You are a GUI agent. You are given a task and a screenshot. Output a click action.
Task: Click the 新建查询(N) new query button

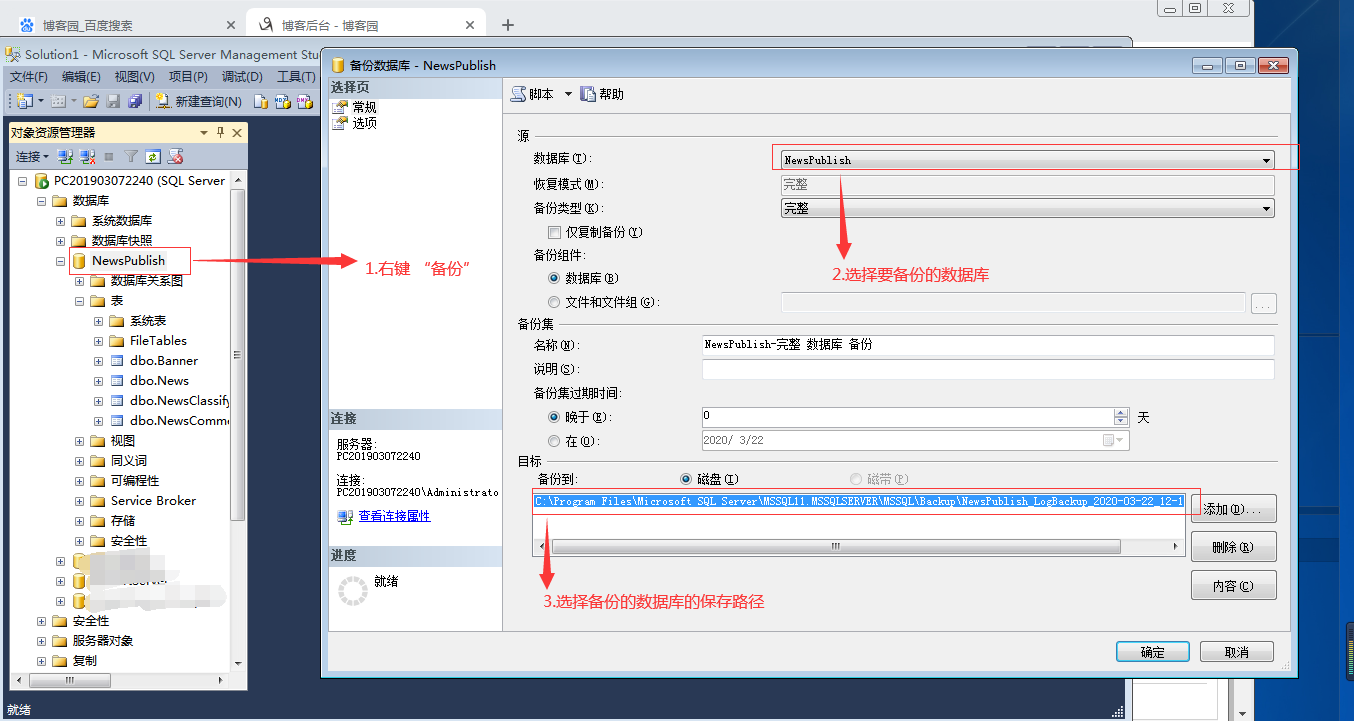[x=199, y=101]
